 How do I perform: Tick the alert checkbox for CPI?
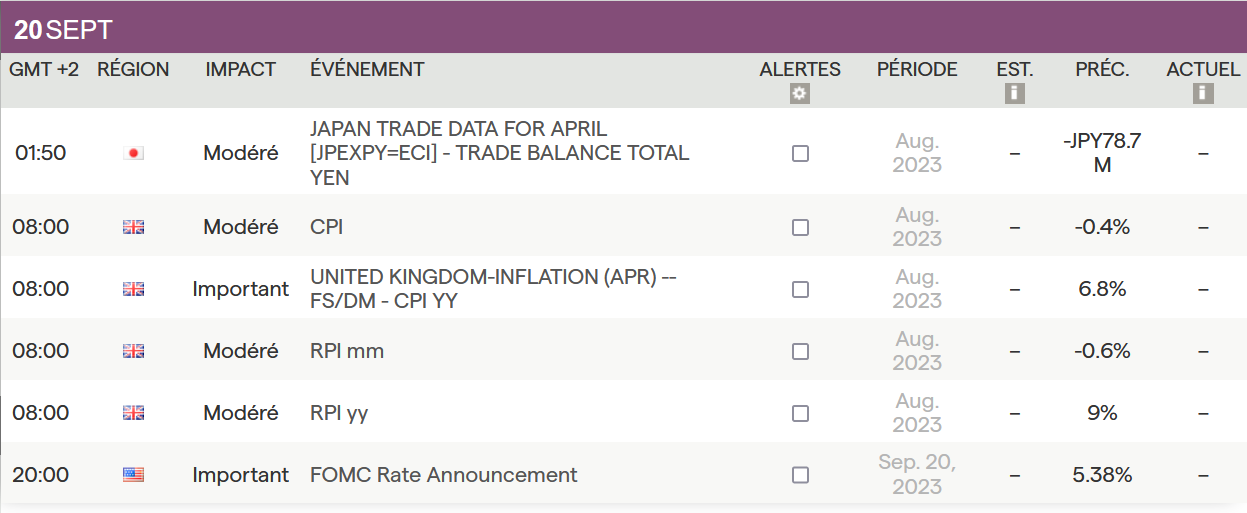tap(800, 227)
